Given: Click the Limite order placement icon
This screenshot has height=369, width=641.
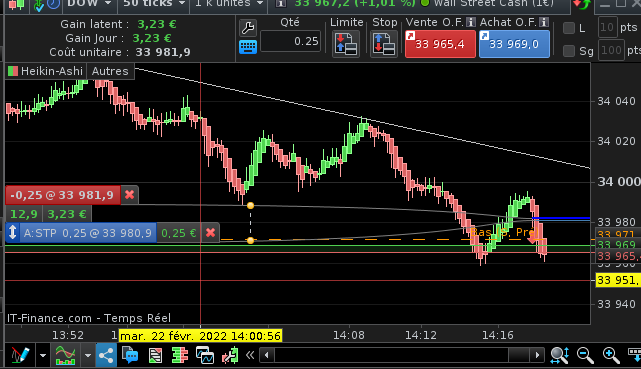Looking at the screenshot, I should (x=346, y=44).
